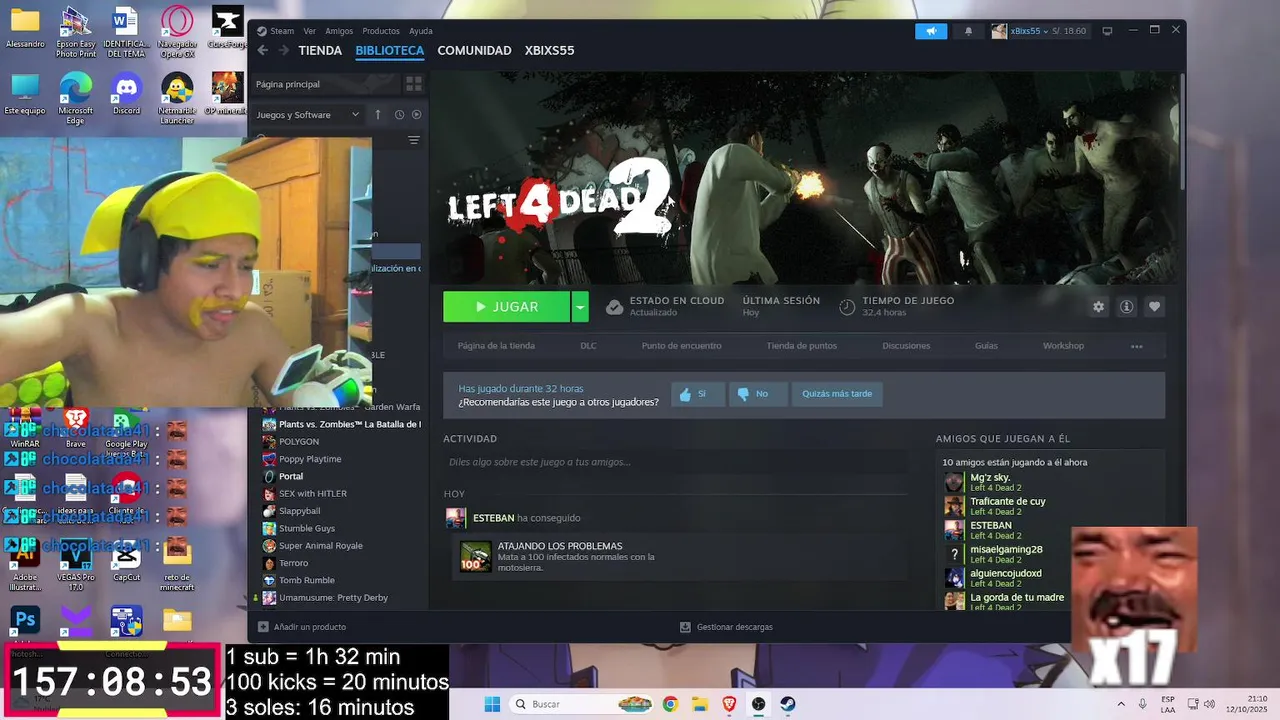Open the Steam notifications bell
Image resolution: width=1280 pixels, height=720 pixels.
point(968,31)
